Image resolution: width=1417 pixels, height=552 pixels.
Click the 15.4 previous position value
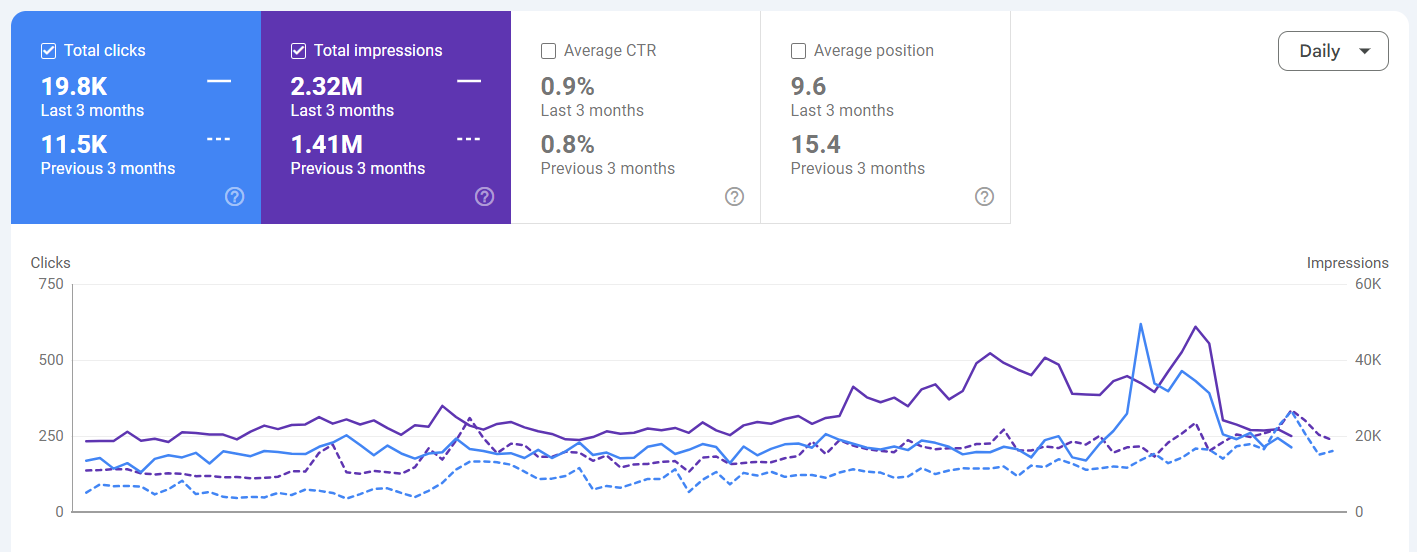(x=816, y=144)
